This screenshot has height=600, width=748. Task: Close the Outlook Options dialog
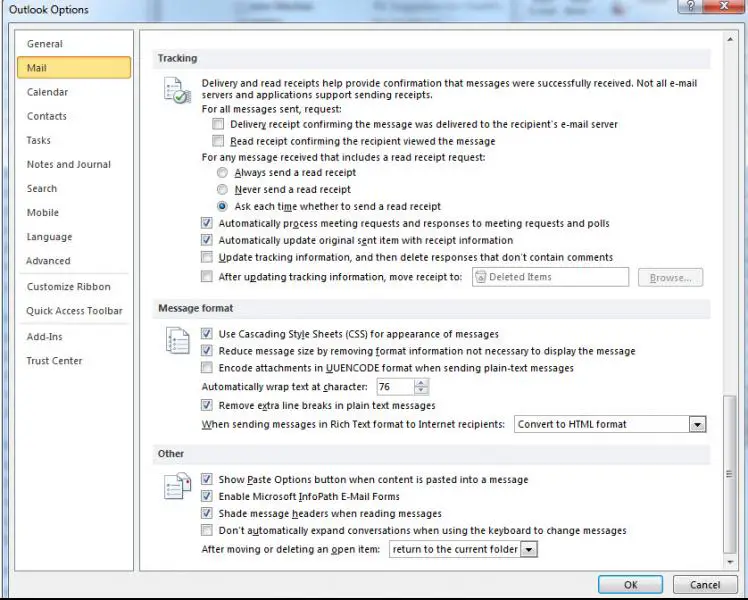[x=724, y=6]
